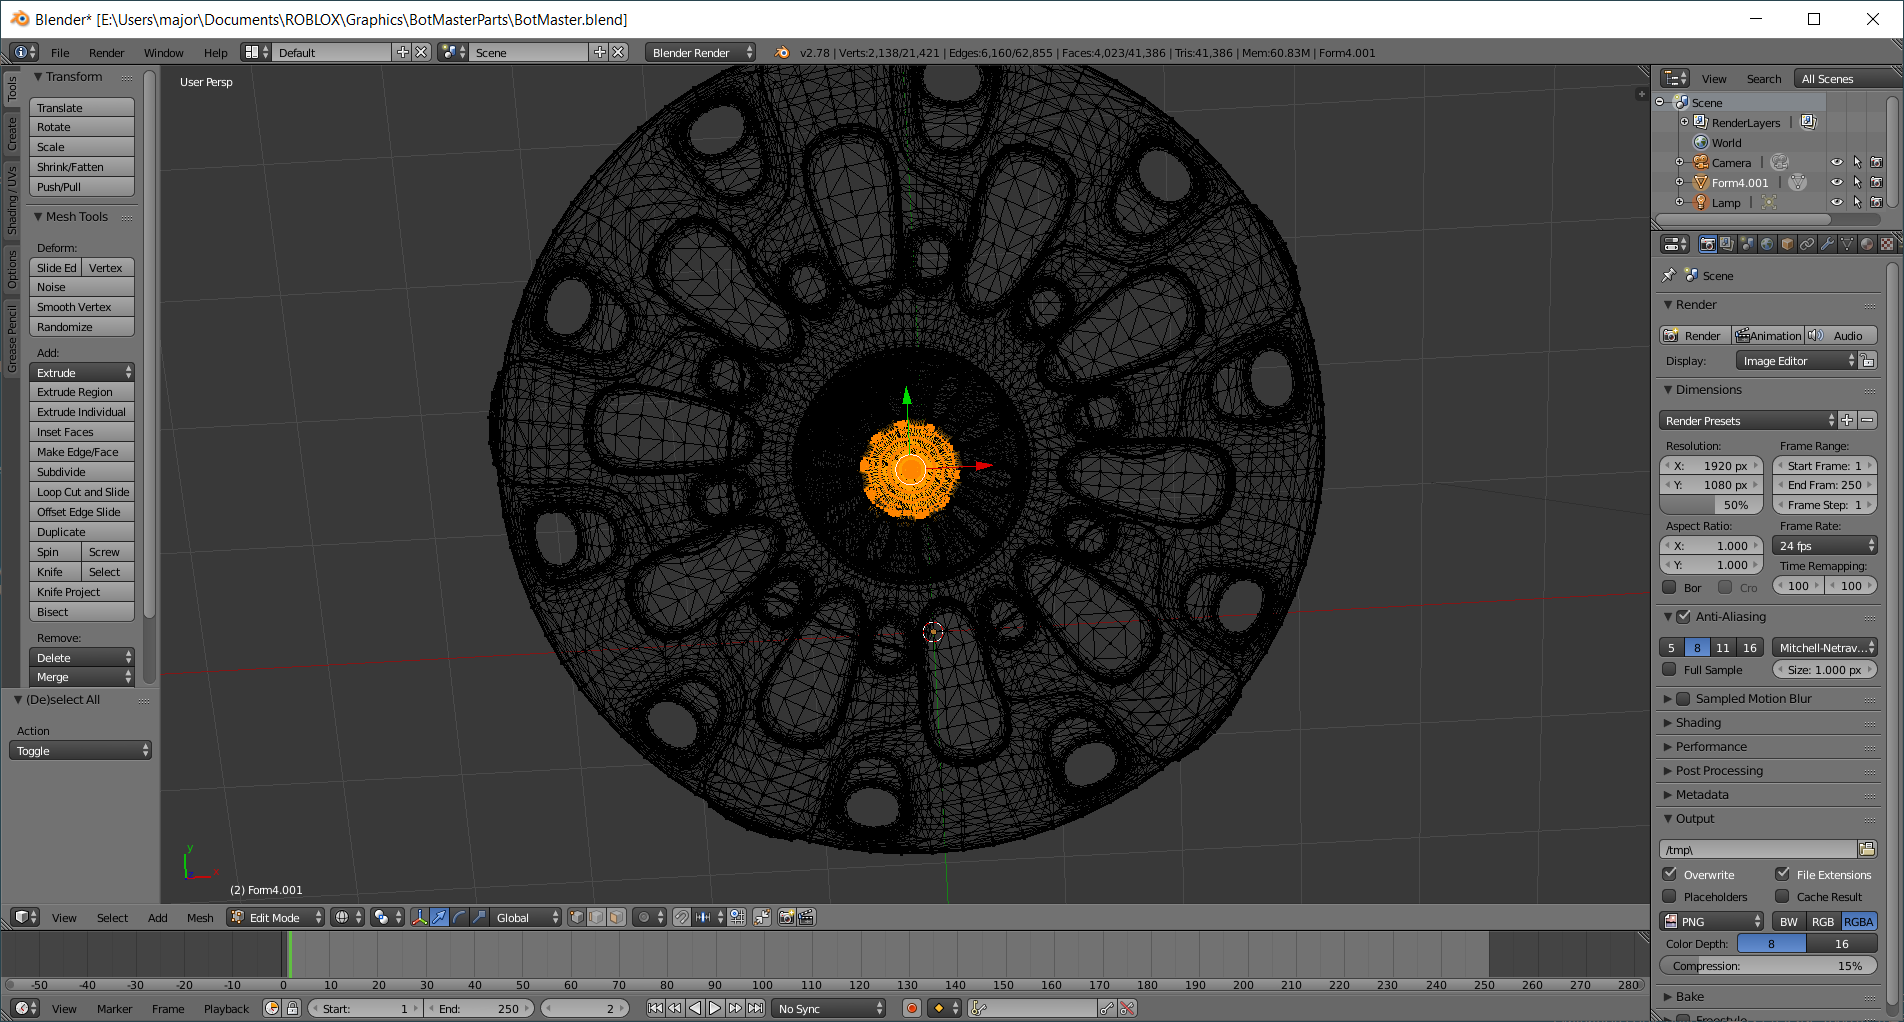Open the Texture checkerboard icon tab
The image size is (1904, 1022).
pyautogui.click(x=1887, y=244)
